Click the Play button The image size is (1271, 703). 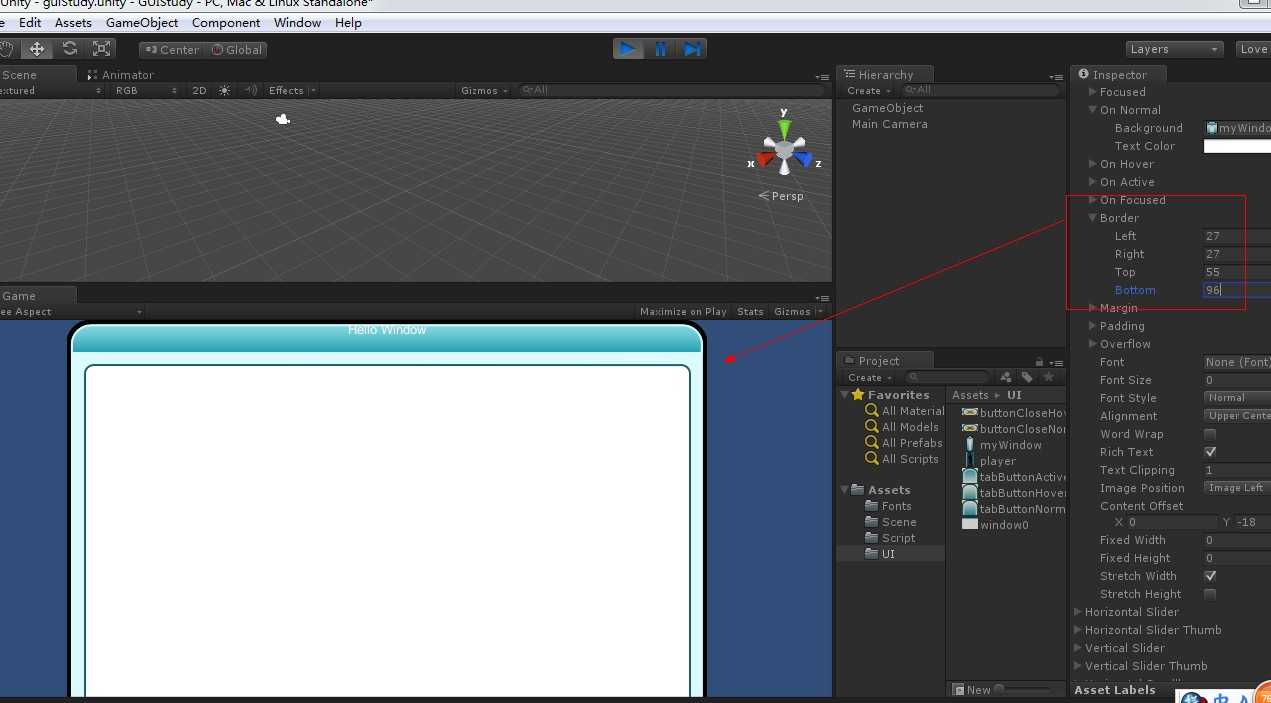coord(628,48)
